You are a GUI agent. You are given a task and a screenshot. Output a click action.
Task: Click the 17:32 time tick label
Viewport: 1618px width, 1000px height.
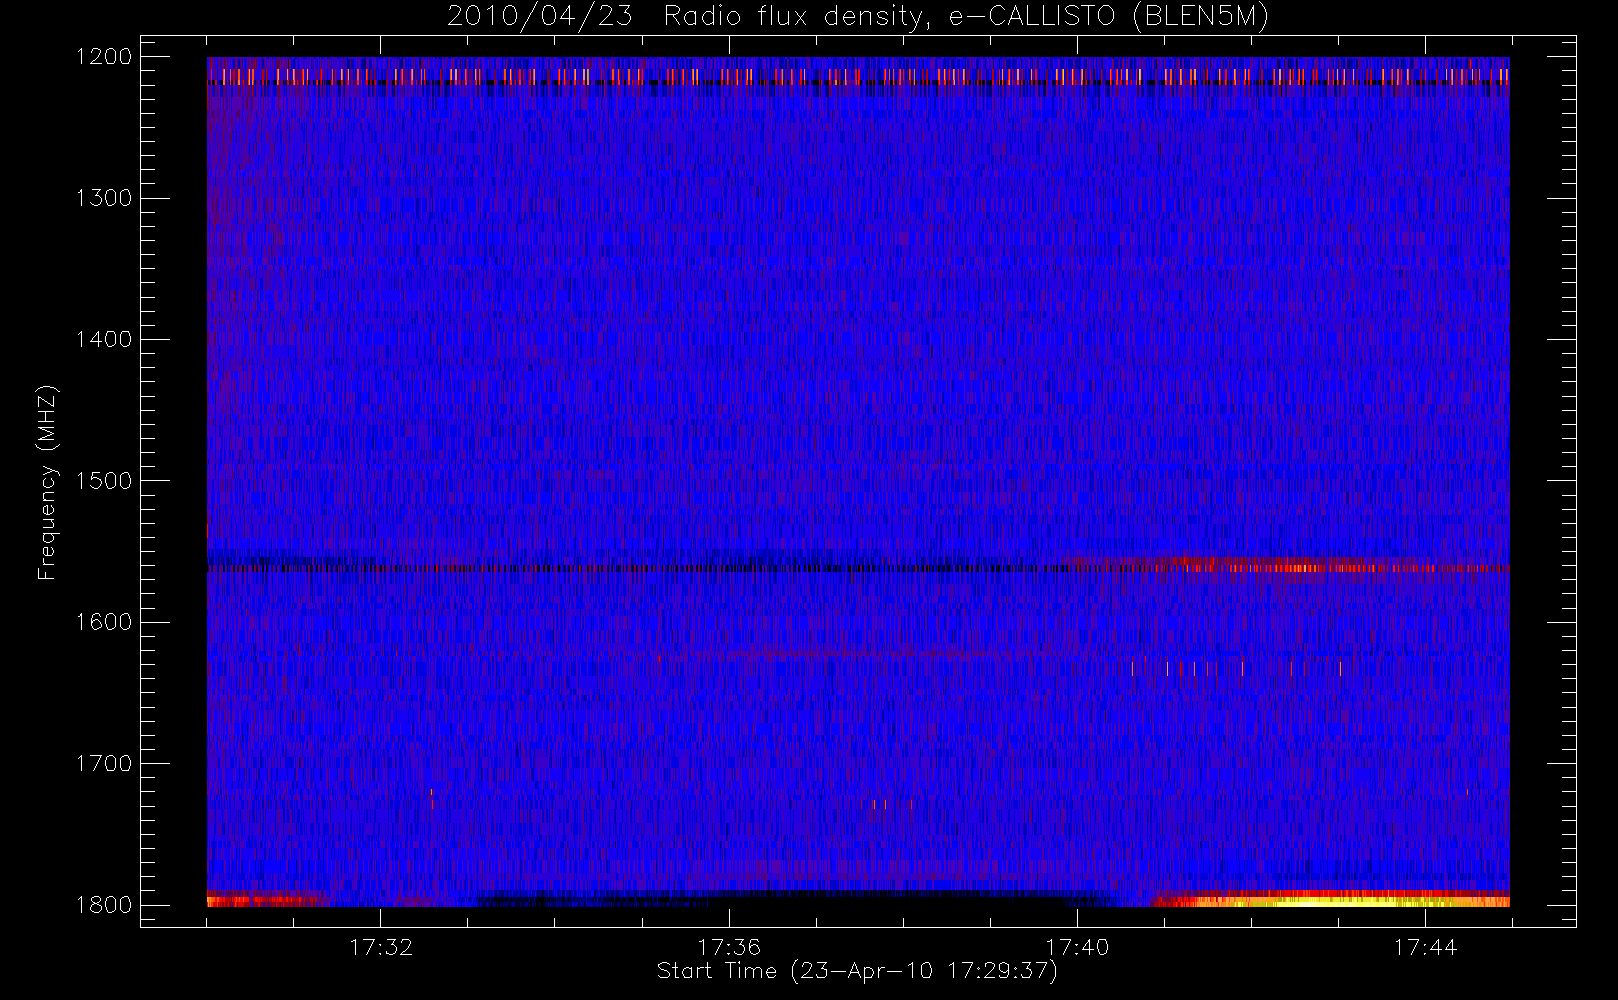pos(381,947)
